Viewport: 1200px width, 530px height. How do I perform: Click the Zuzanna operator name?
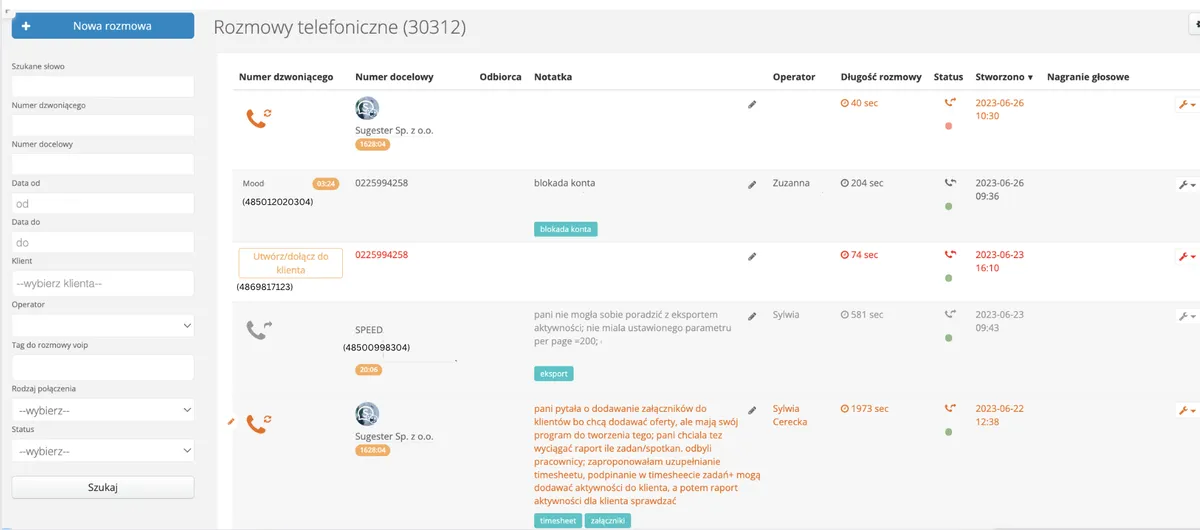(x=791, y=184)
